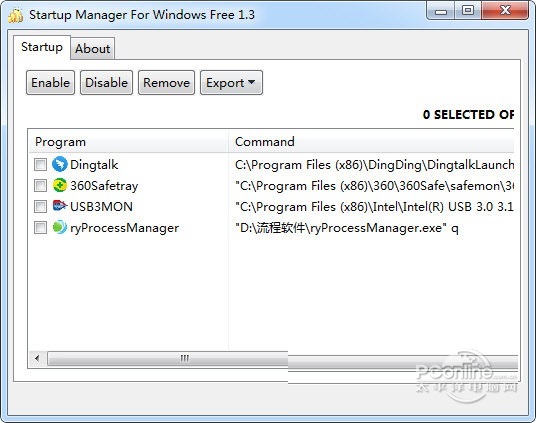Click the Startup Manager title bar icon
536x423 pixels.
pyautogui.click(x=16, y=15)
